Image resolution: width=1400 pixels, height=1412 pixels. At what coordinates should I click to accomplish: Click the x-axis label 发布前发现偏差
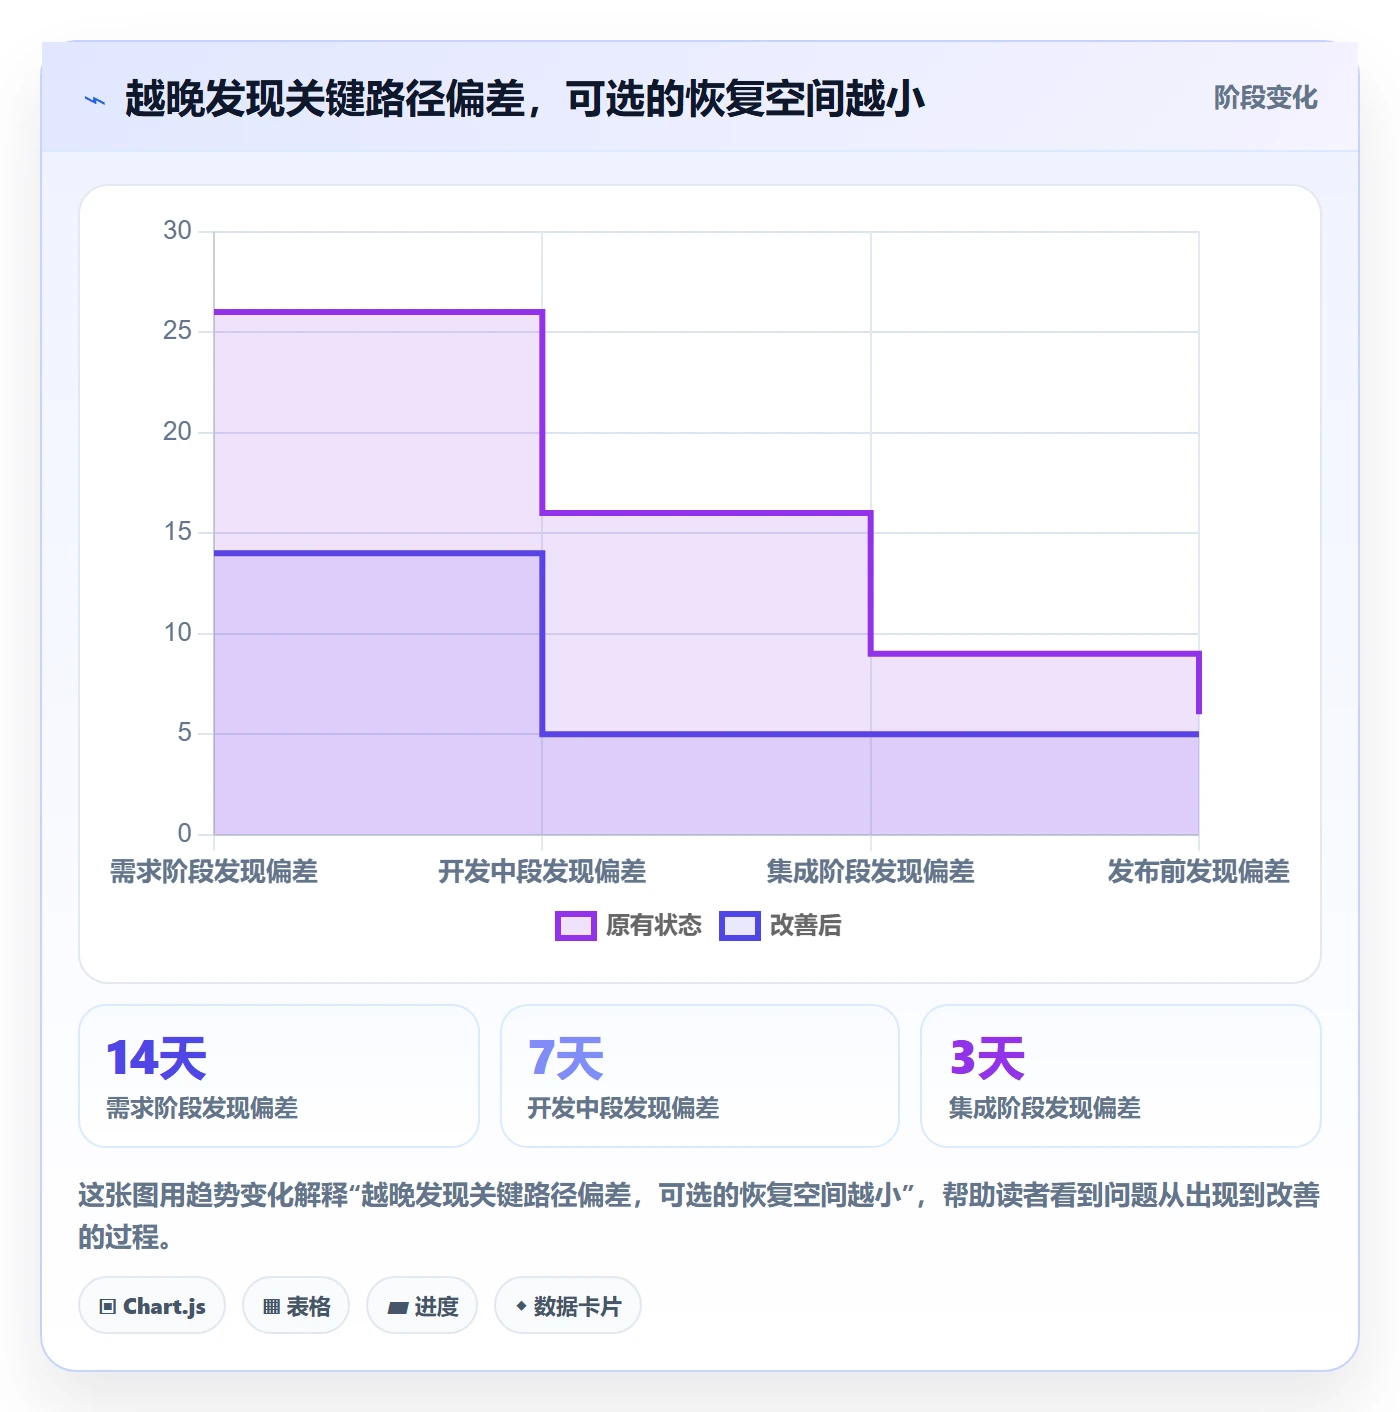tap(1198, 872)
